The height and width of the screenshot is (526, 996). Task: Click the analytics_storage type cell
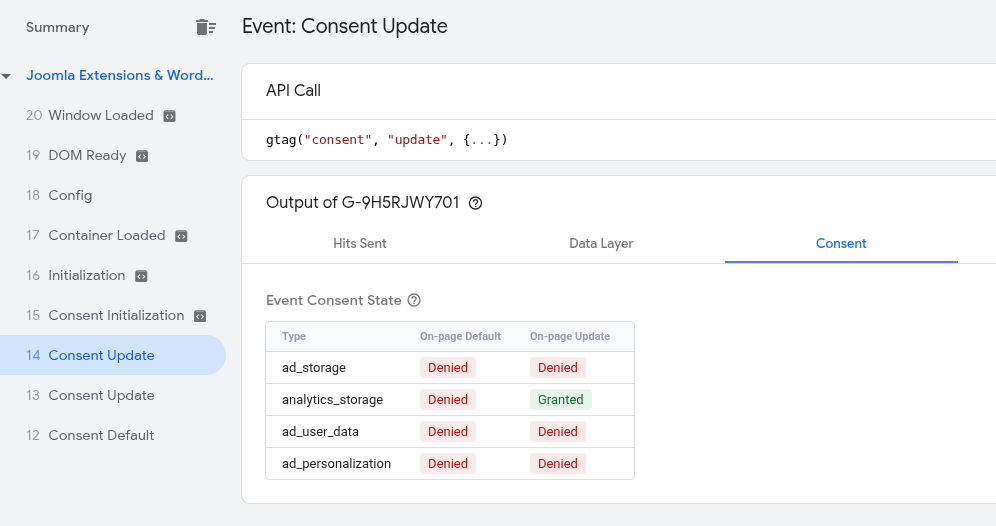[332, 400]
